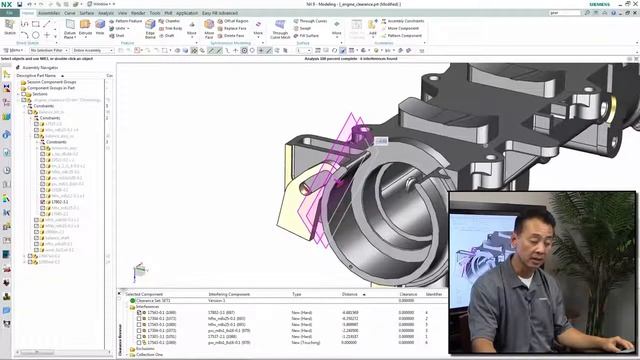Open the File tab
Viewport: 640px width, 360px height.
pyautogui.click(x=9, y=13)
